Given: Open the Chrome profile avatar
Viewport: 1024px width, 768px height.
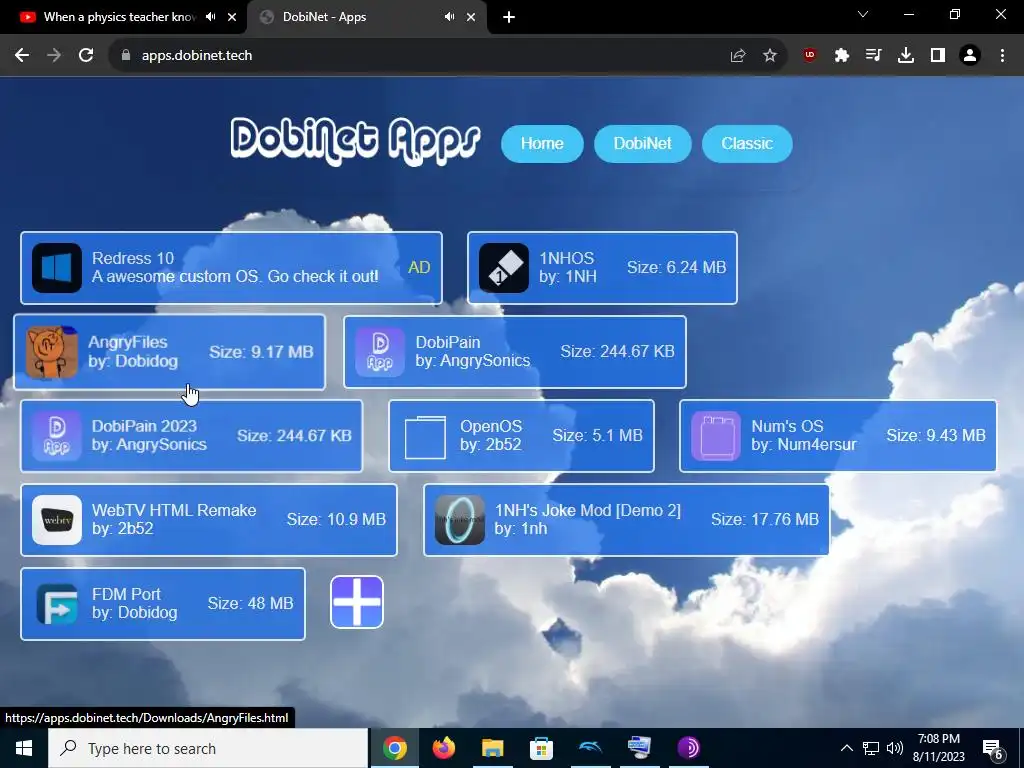Looking at the screenshot, I should [970, 56].
